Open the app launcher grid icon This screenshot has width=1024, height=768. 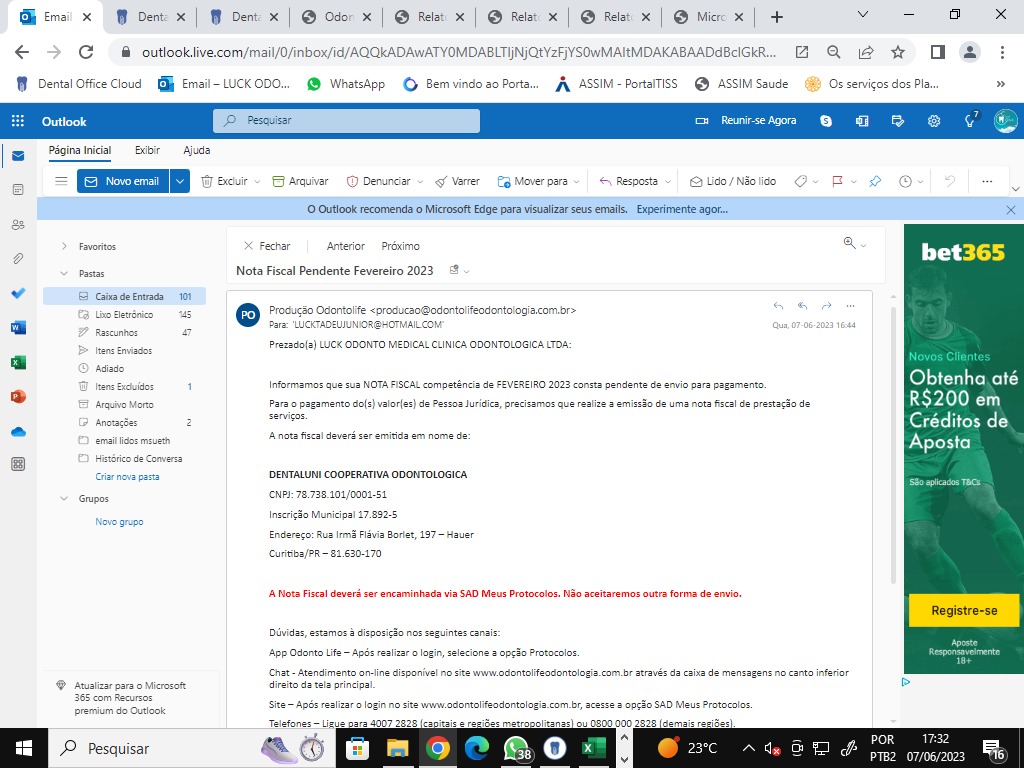[x=18, y=121]
